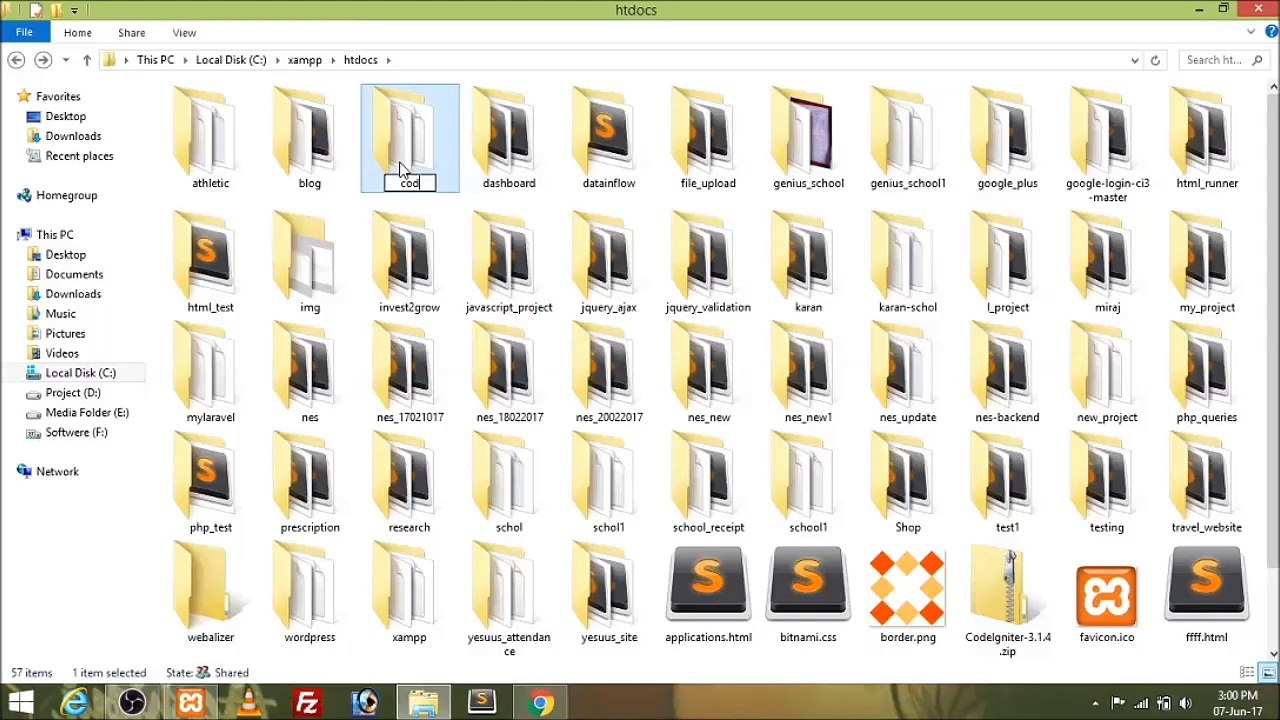Open XAMPP control panel from taskbar
The width and height of the screenshot is (1280, 720).
pyautogui.click(x=190, y=703)
